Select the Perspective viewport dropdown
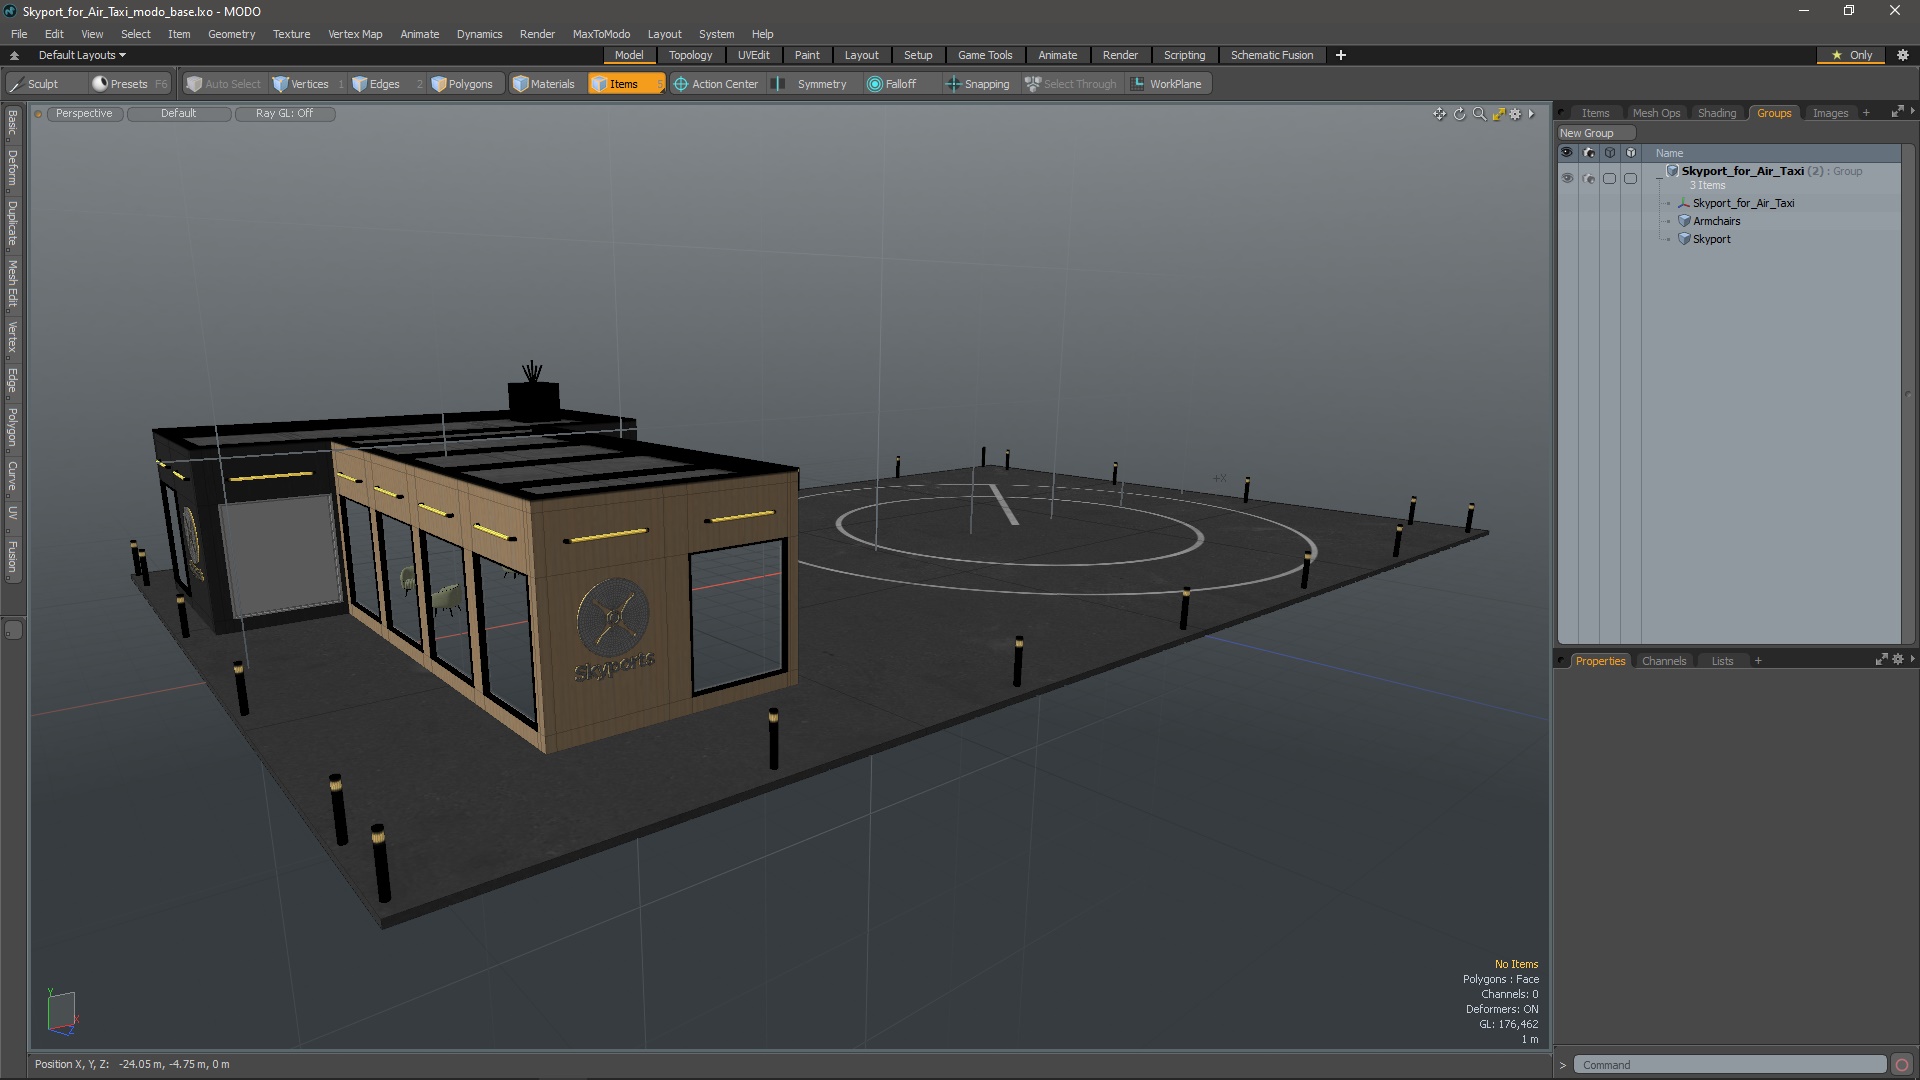The height and width of the screenshot is (1080, 1920). pyautogui.click(x=83, y=113)
